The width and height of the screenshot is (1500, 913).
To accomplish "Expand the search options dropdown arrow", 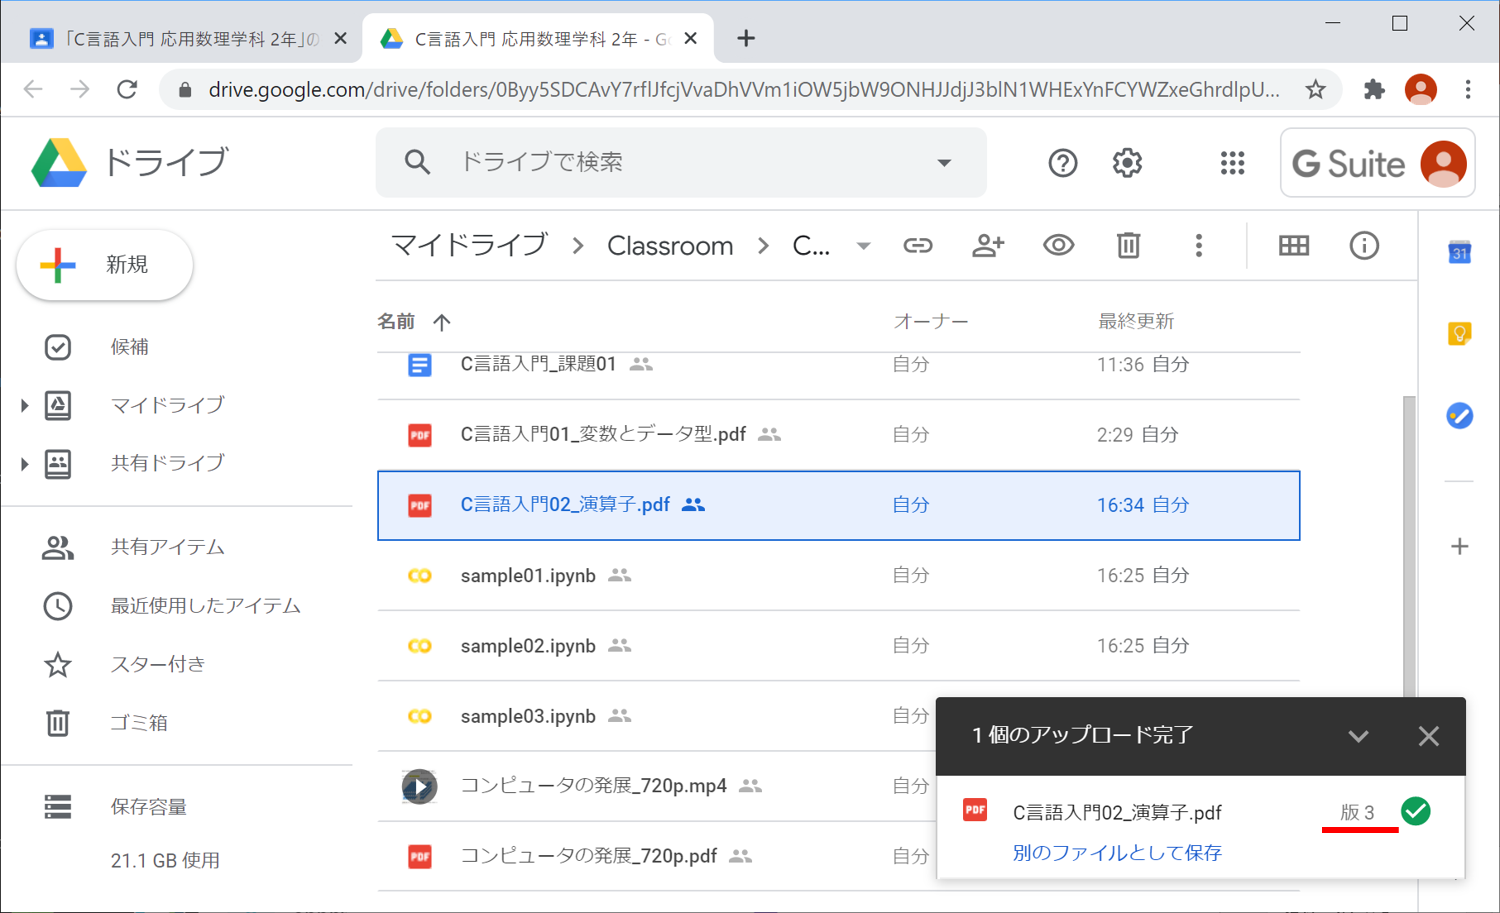I will (944, 162).
